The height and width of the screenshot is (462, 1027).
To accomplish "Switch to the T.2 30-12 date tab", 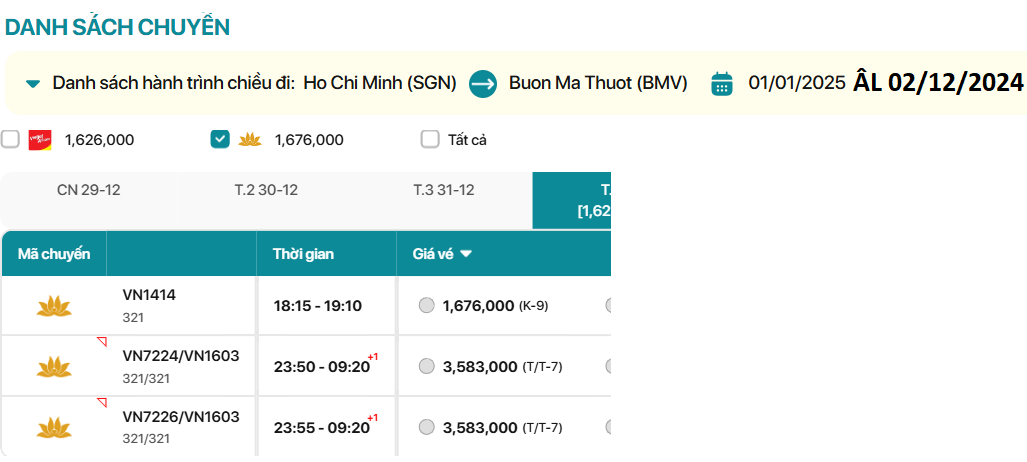I will click(266, 190).
